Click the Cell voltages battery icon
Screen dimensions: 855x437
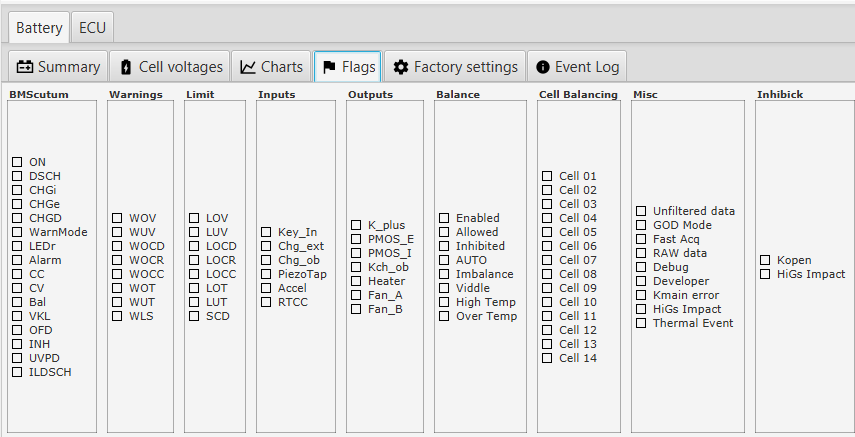[x=125, y=67]
